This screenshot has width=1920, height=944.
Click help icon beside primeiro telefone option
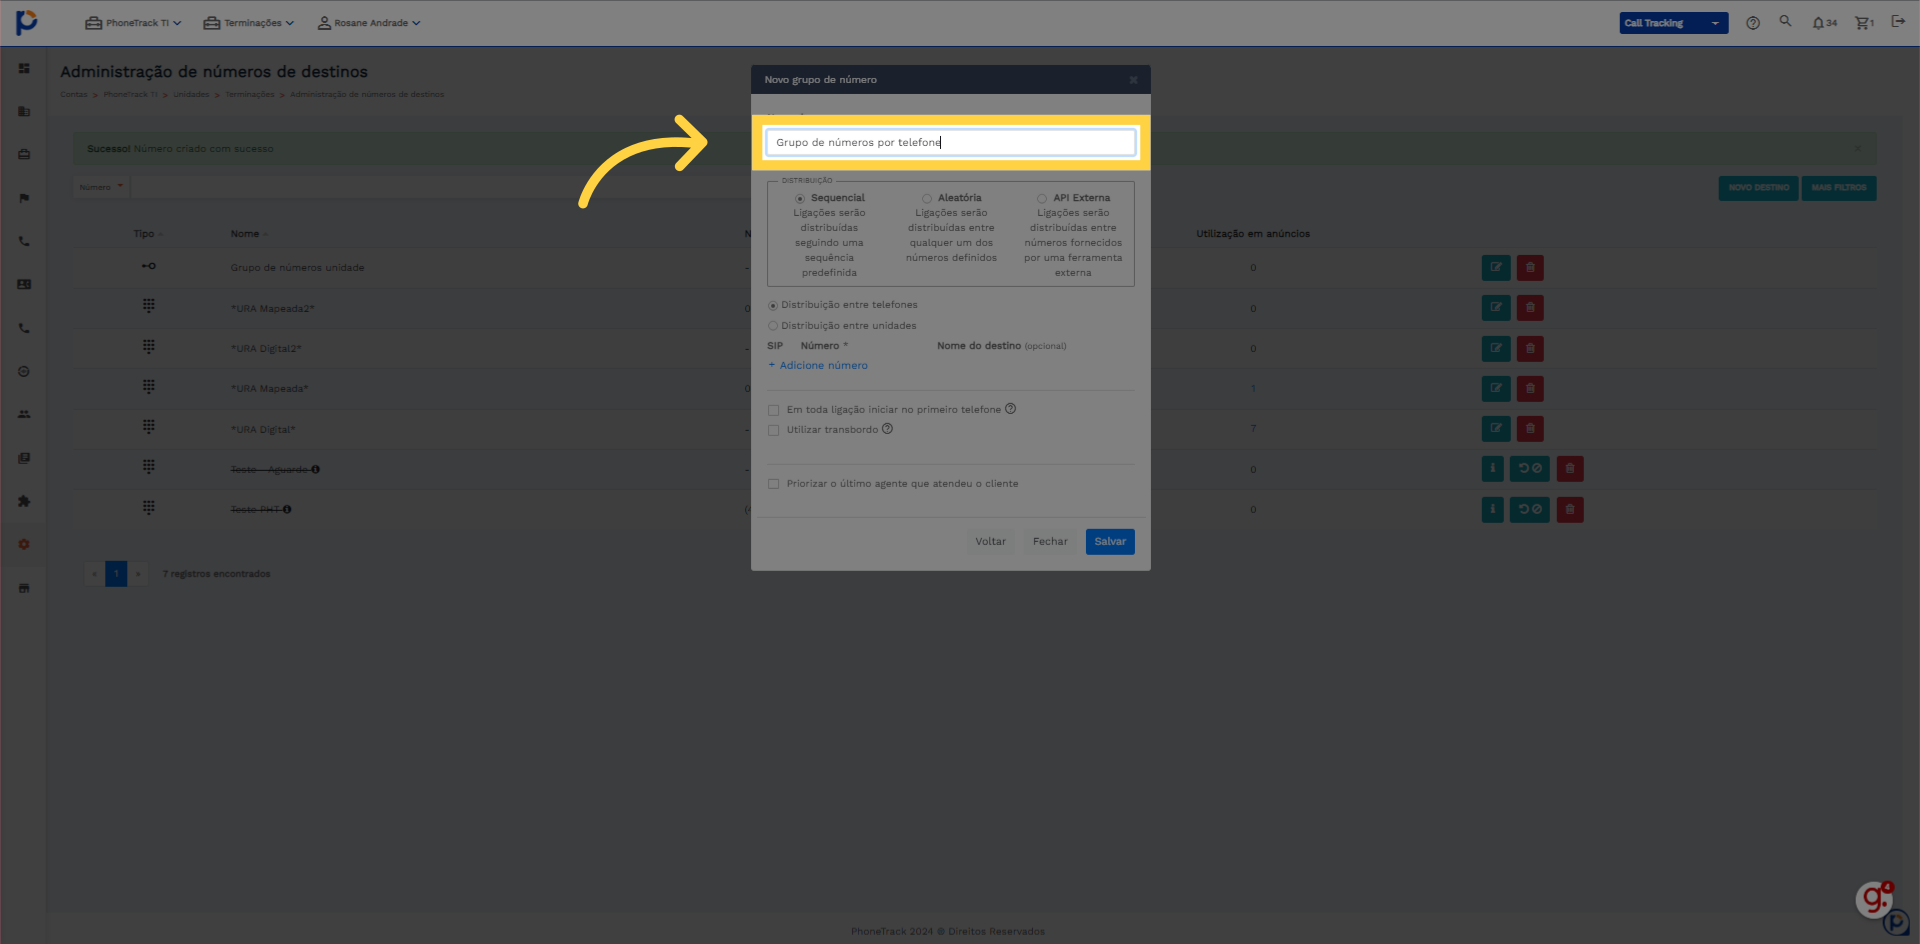pos(1010,408)
